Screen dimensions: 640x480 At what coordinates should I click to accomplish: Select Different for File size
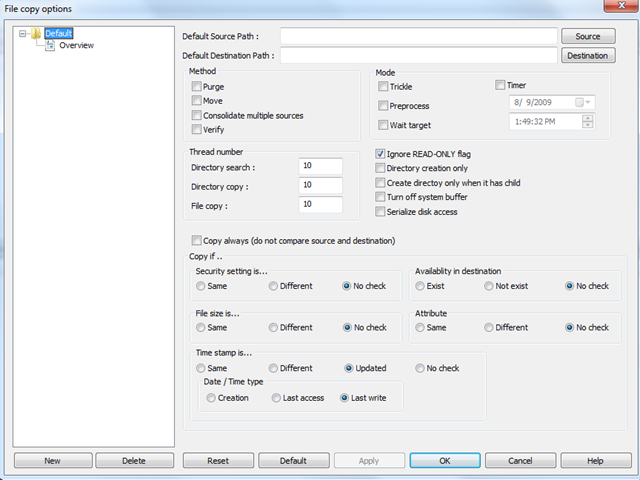274,327
